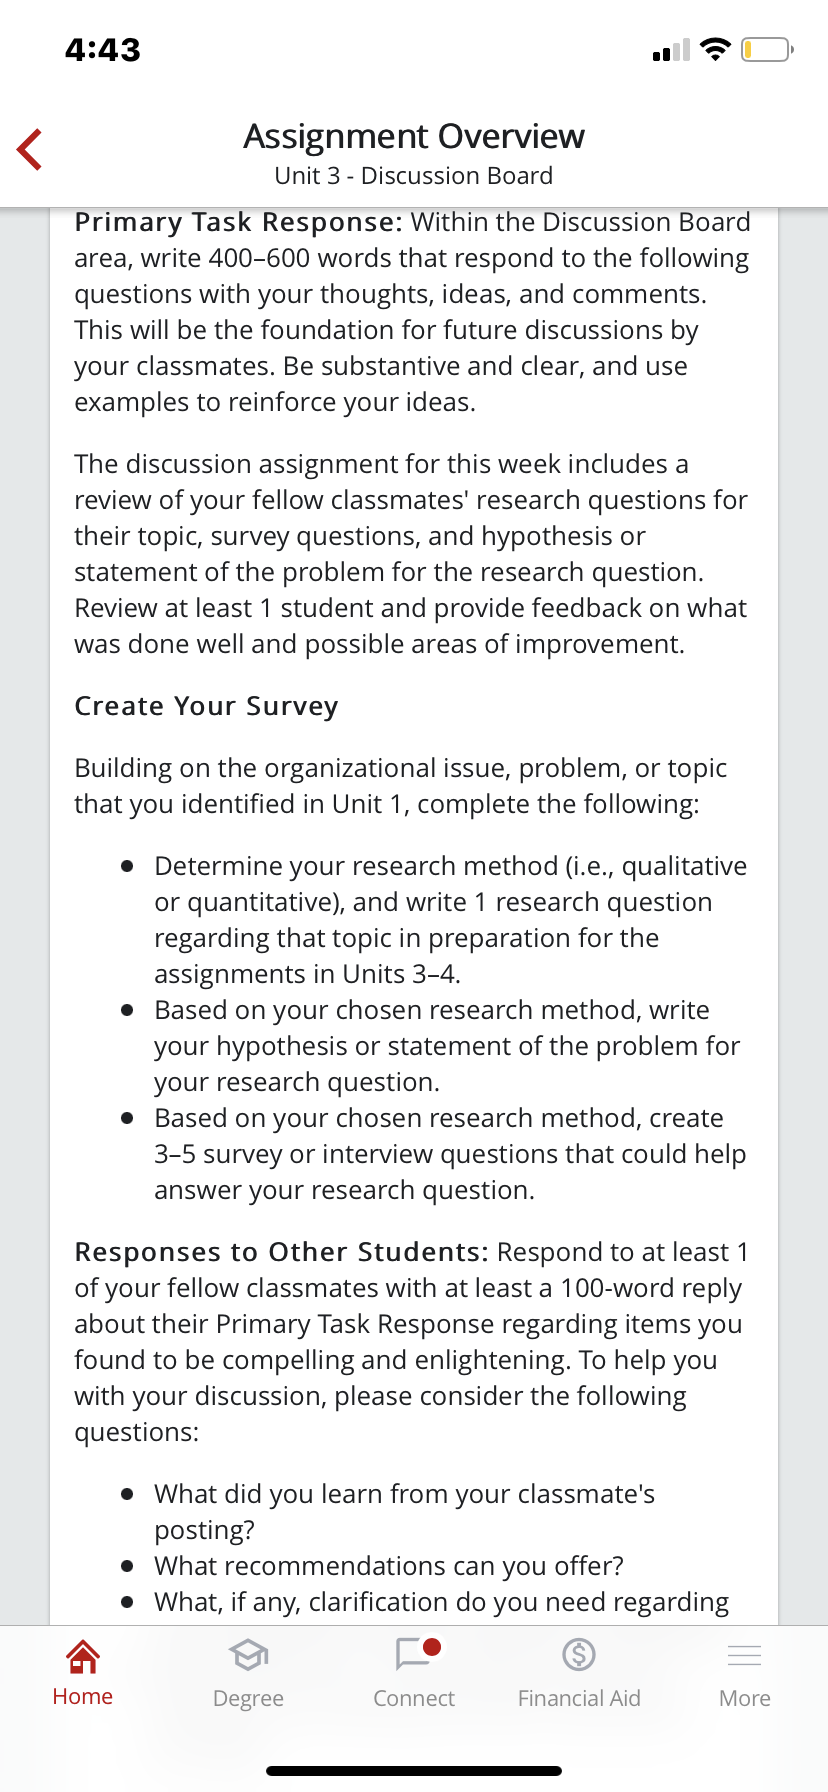The width and height of the screenshot is (828, 1792).
Task: Tap the battery indicator in status bar
Action: [766, 49]
